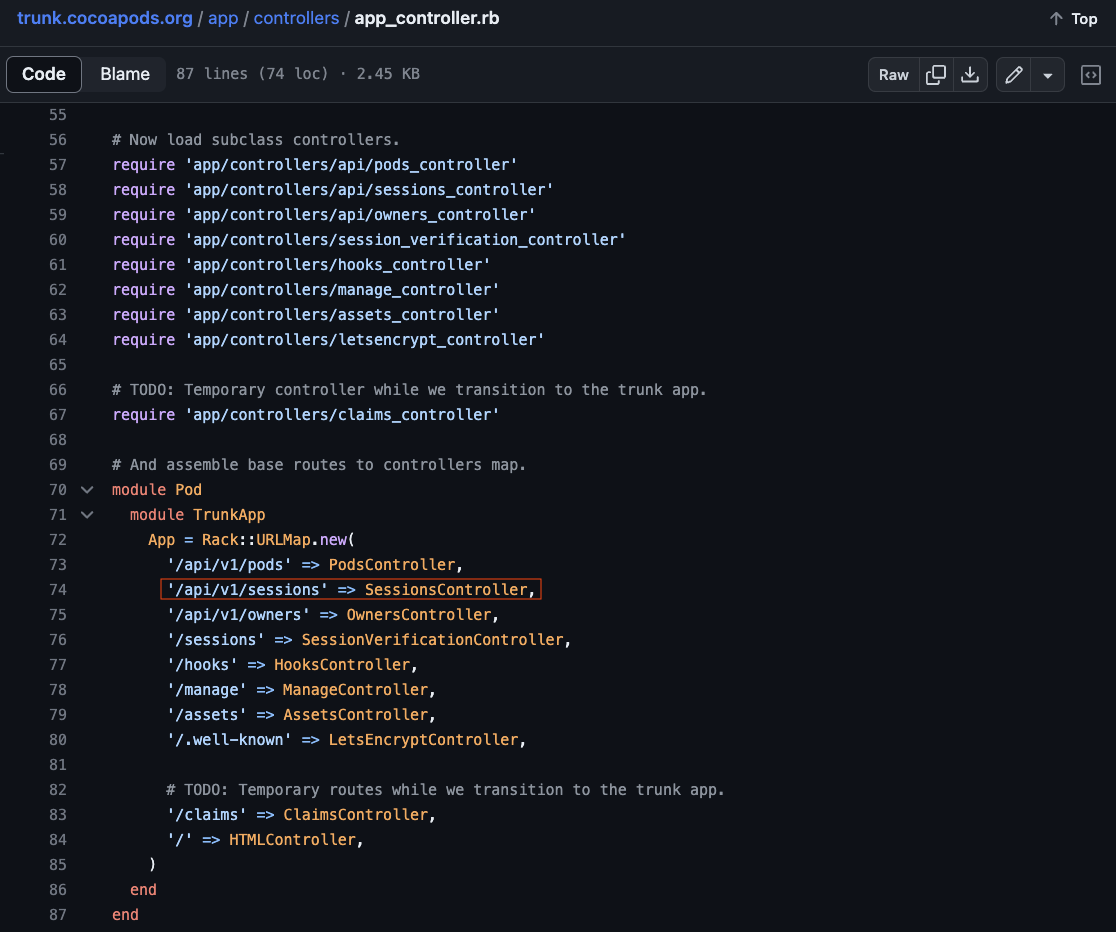Go to controllers folder breadcrumb
The width and height of the screenshot is (1116, 932).
point(296,19)
